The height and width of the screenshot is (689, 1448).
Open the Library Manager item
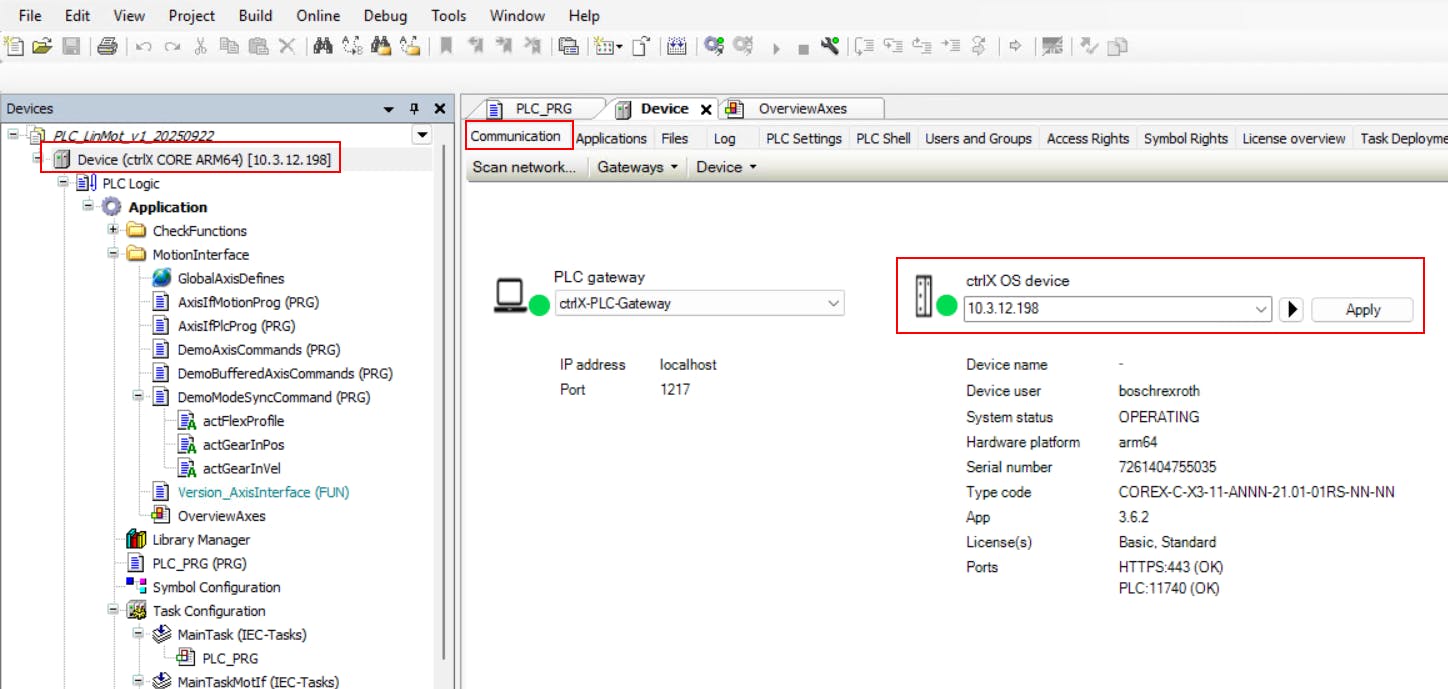200,540
